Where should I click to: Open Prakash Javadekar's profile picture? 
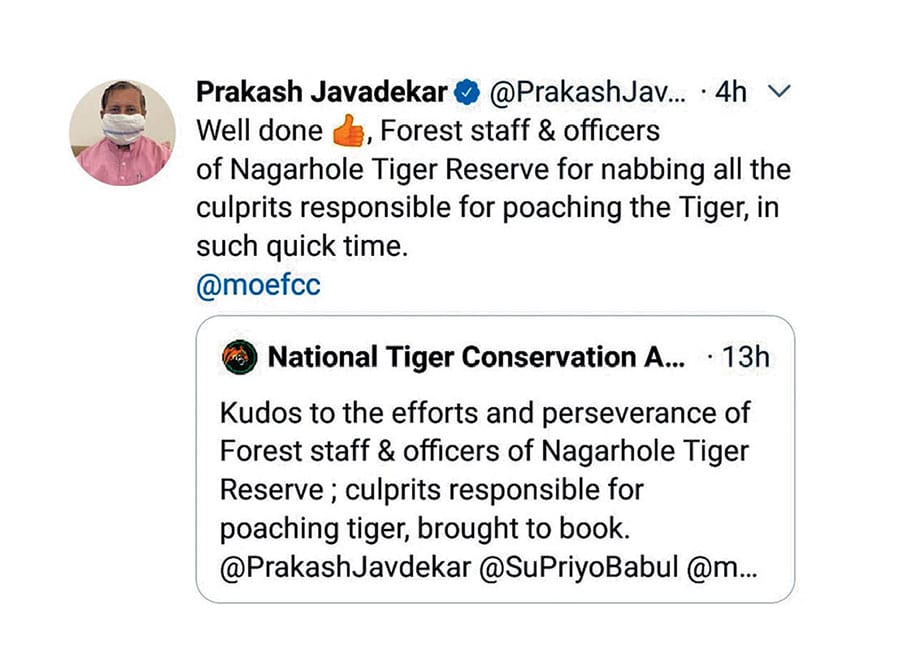122,132
